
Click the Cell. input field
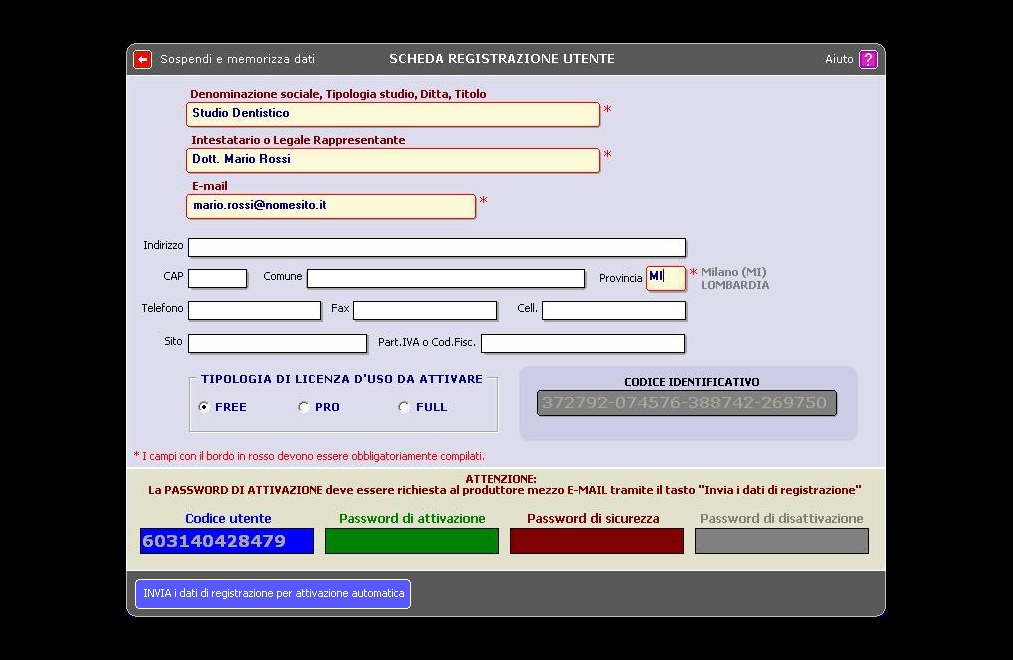pyautogui.click(x=614, y=311)
